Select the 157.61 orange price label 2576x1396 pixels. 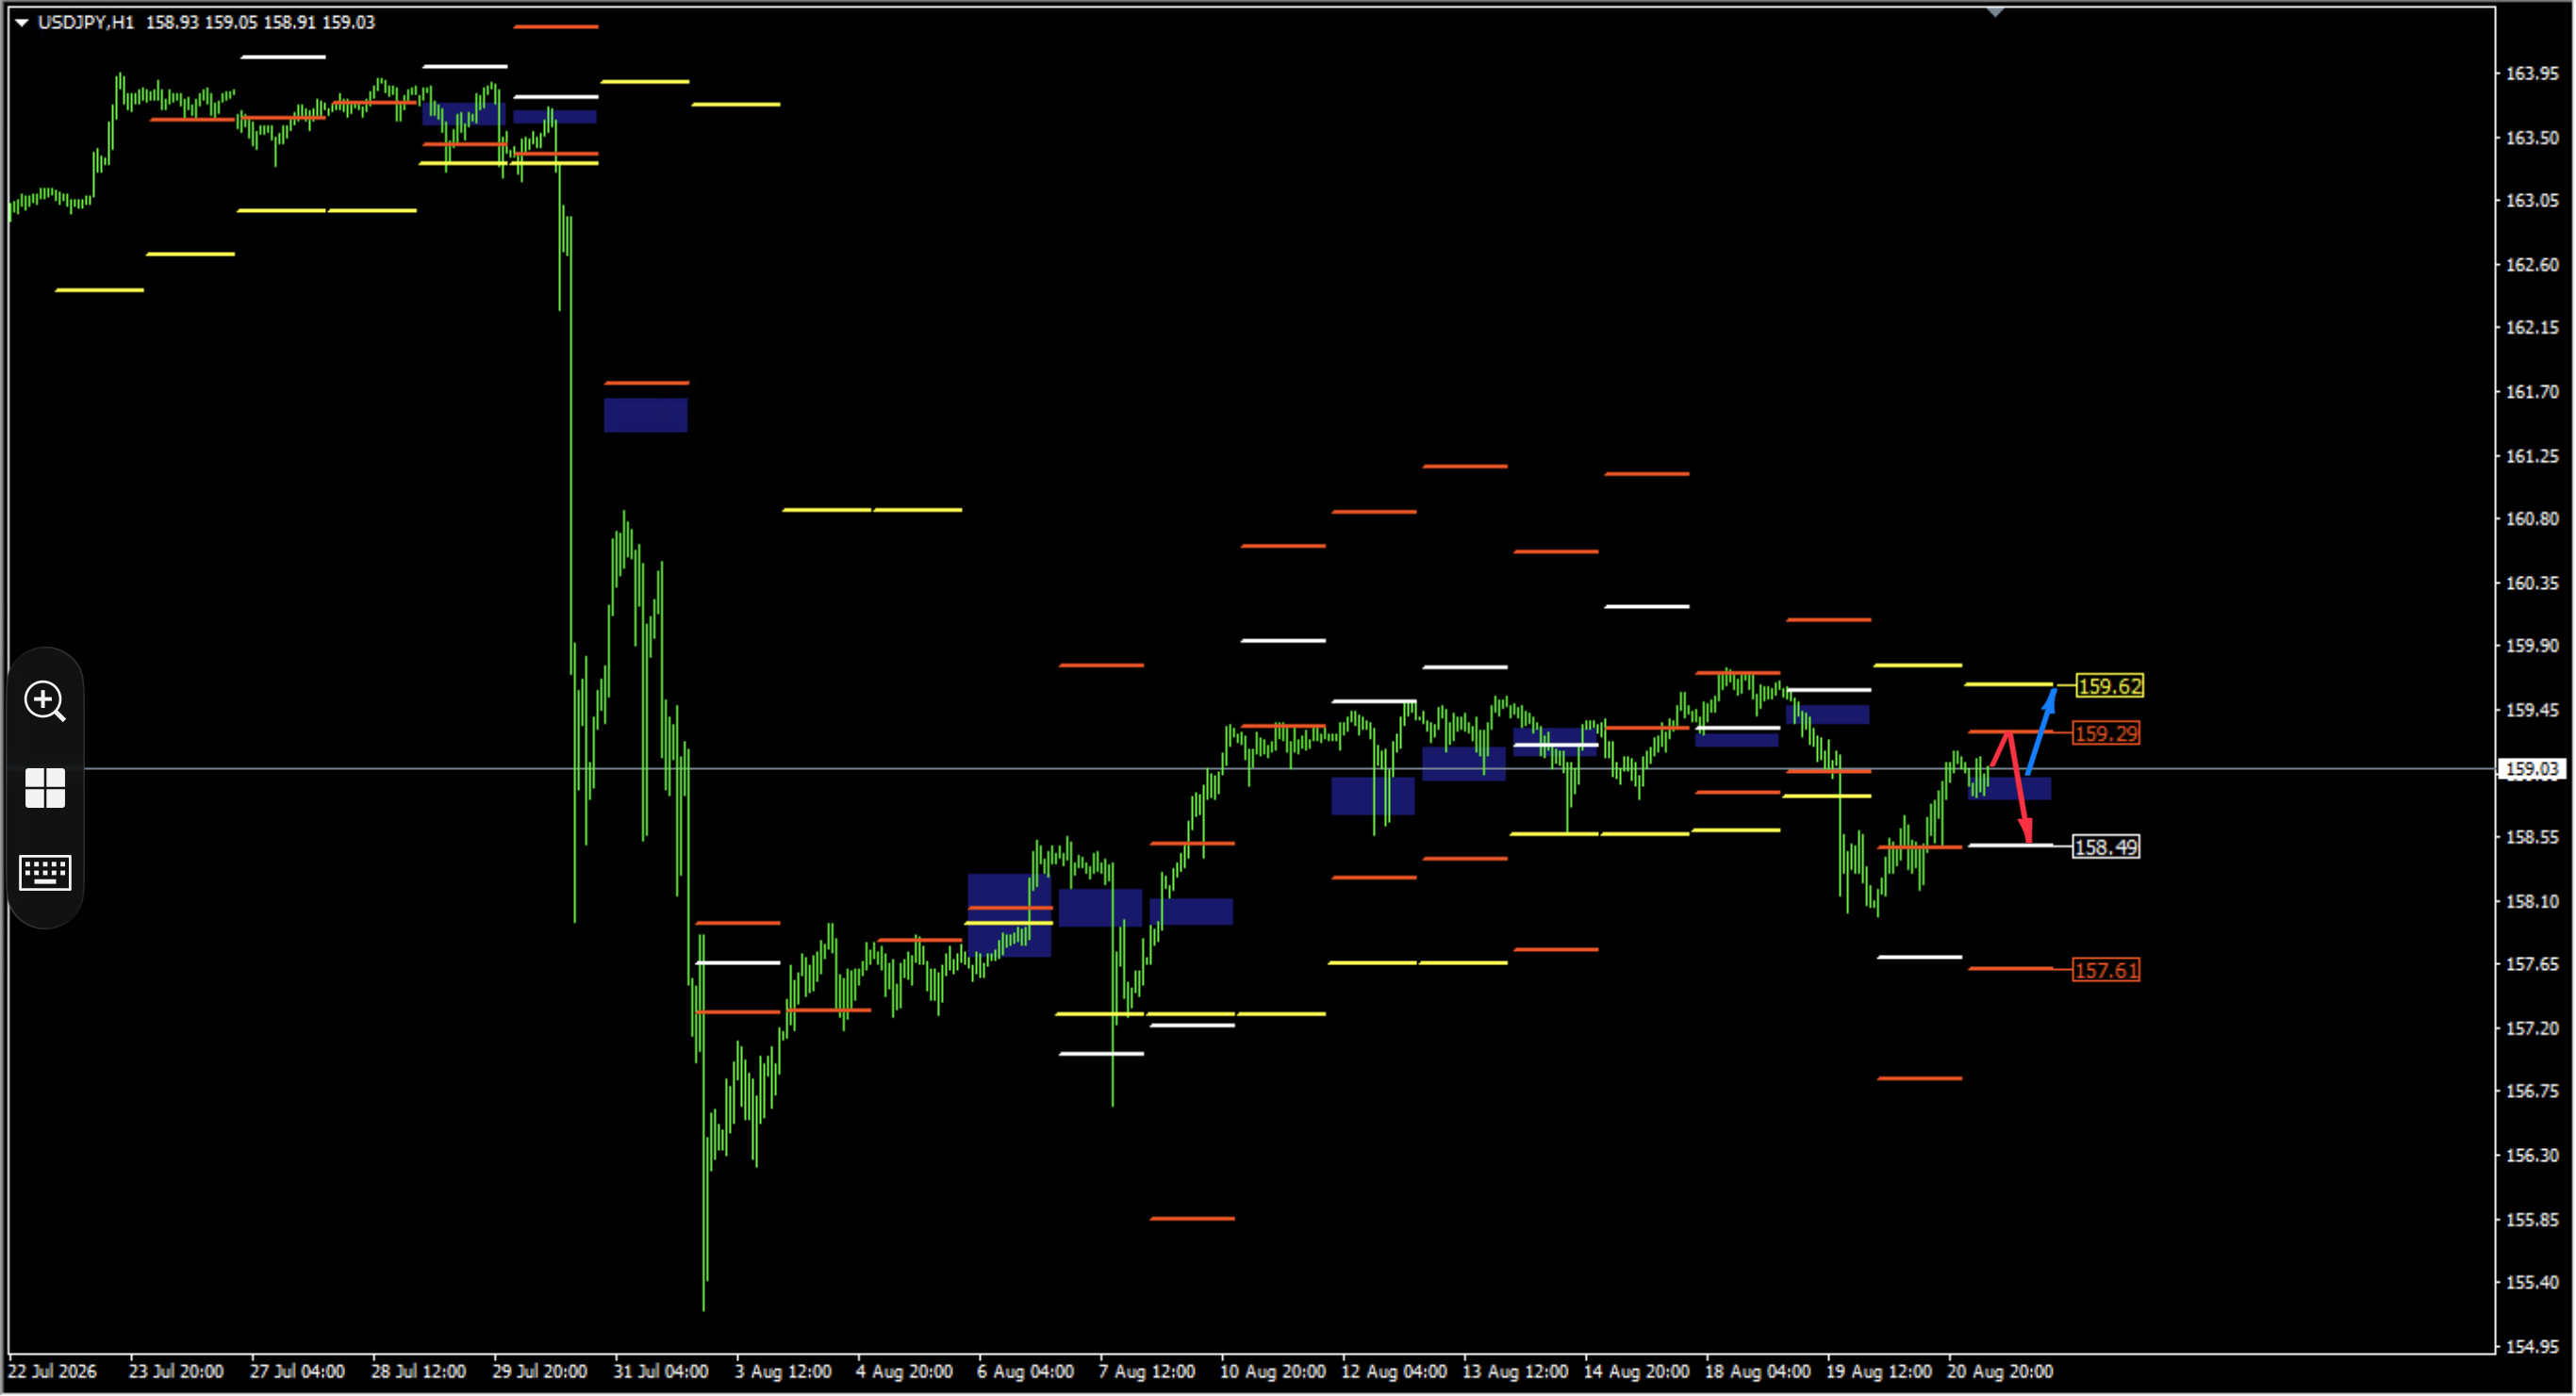(2106, 971)
